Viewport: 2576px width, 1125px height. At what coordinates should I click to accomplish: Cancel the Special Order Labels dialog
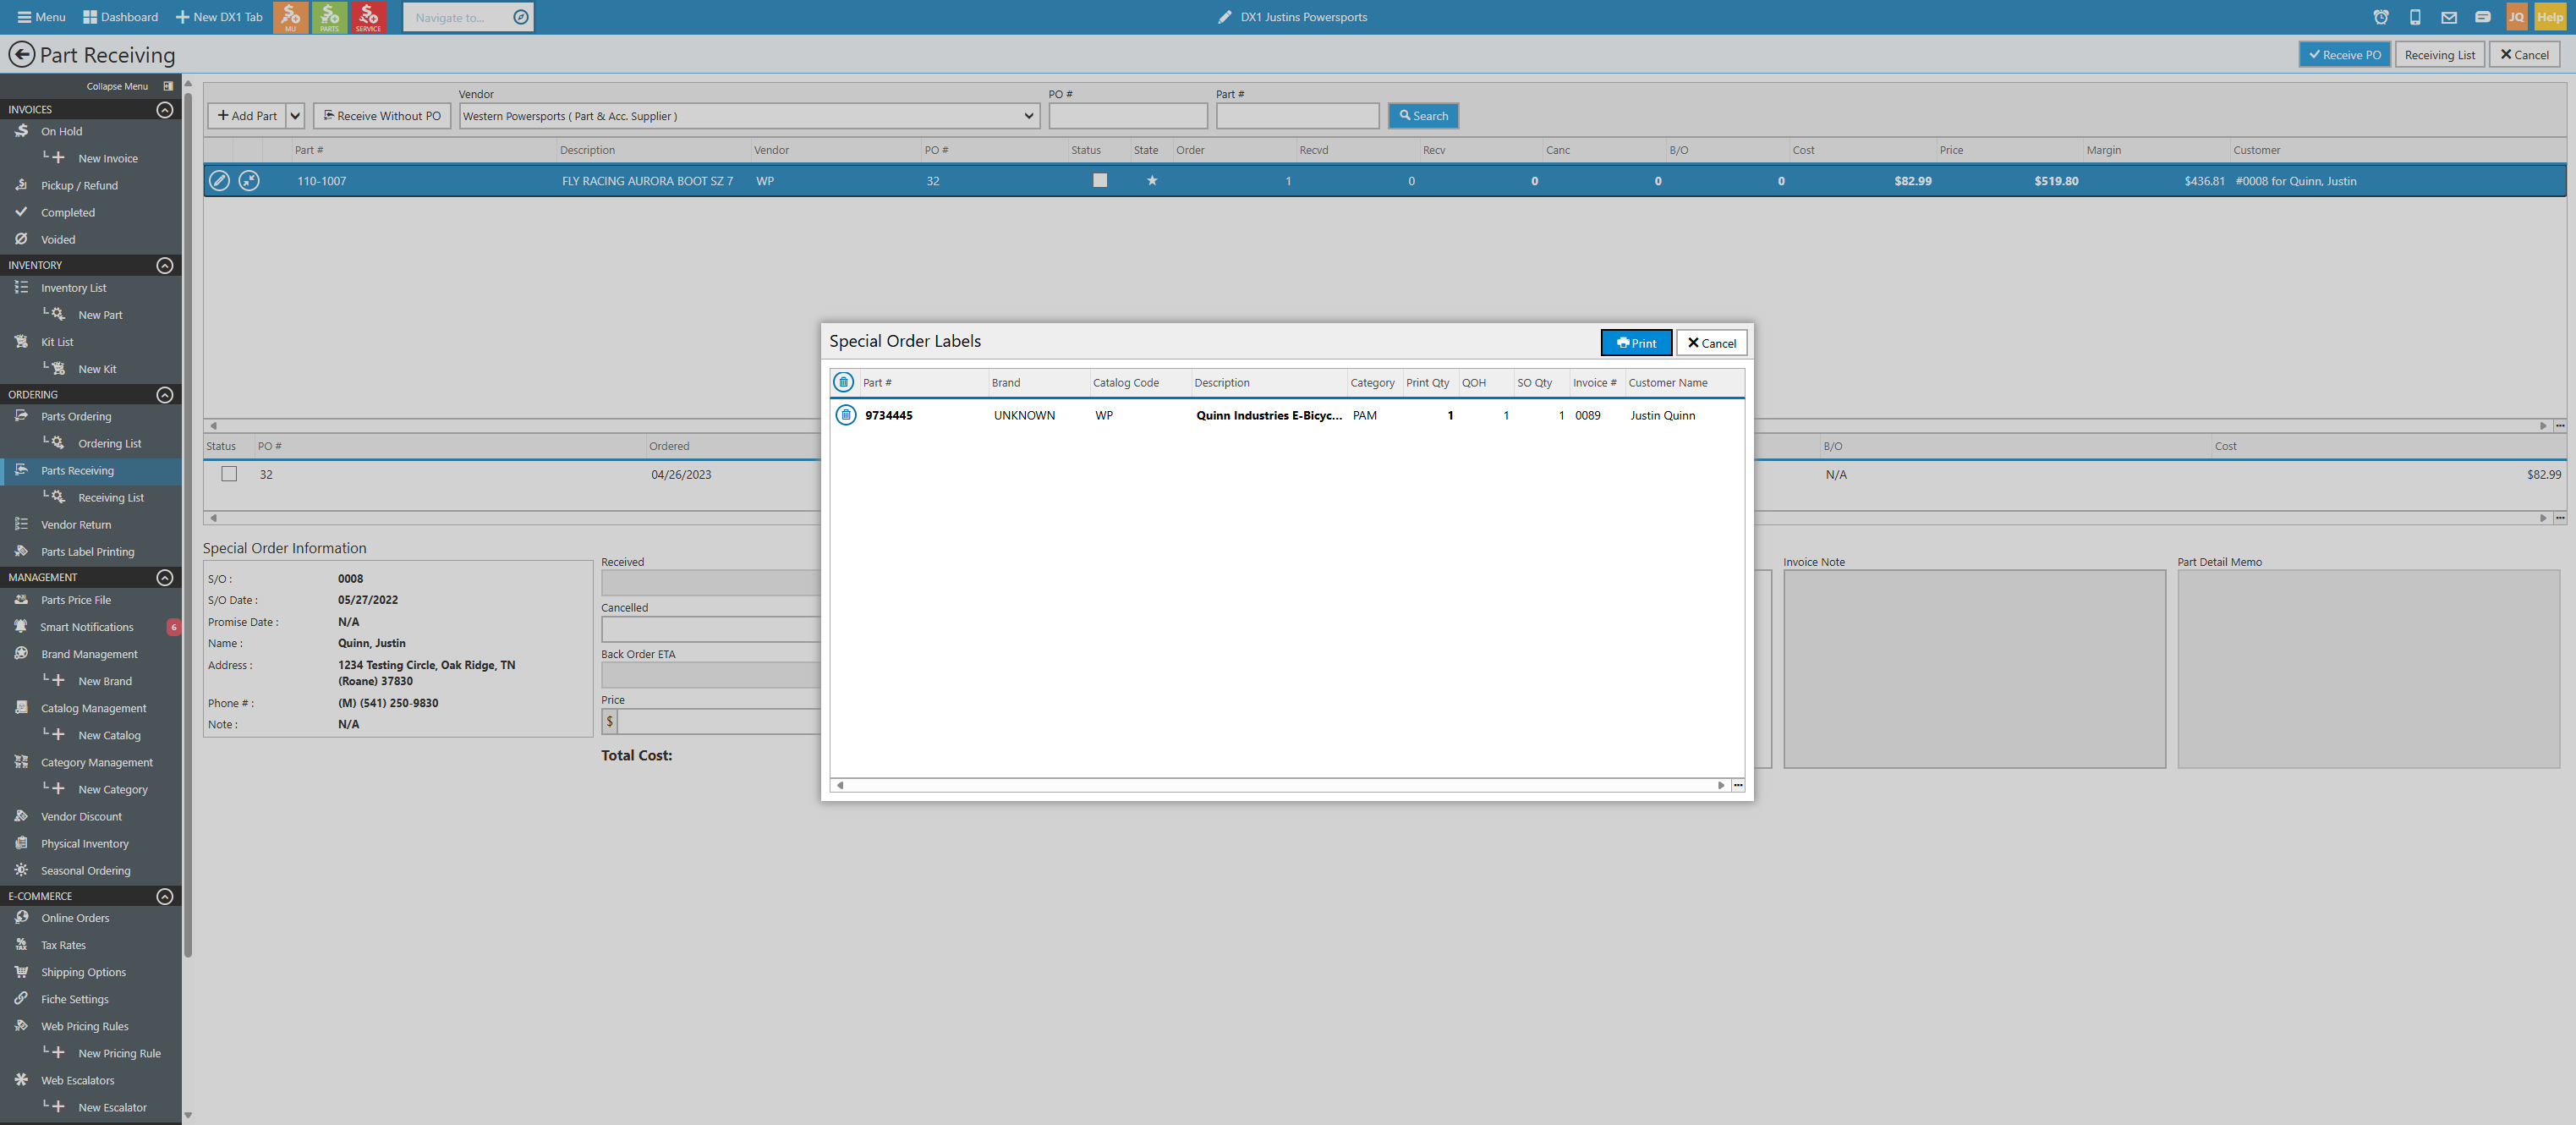1711,343
